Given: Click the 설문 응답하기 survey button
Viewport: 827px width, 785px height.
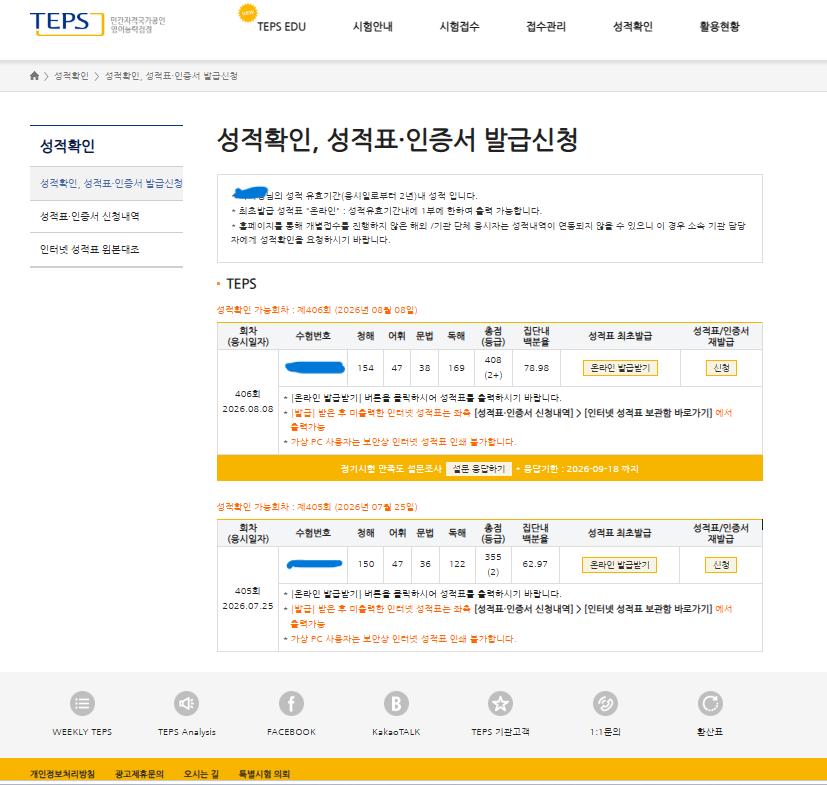Looking at the screenshot, I should click(x=478, y=469).
